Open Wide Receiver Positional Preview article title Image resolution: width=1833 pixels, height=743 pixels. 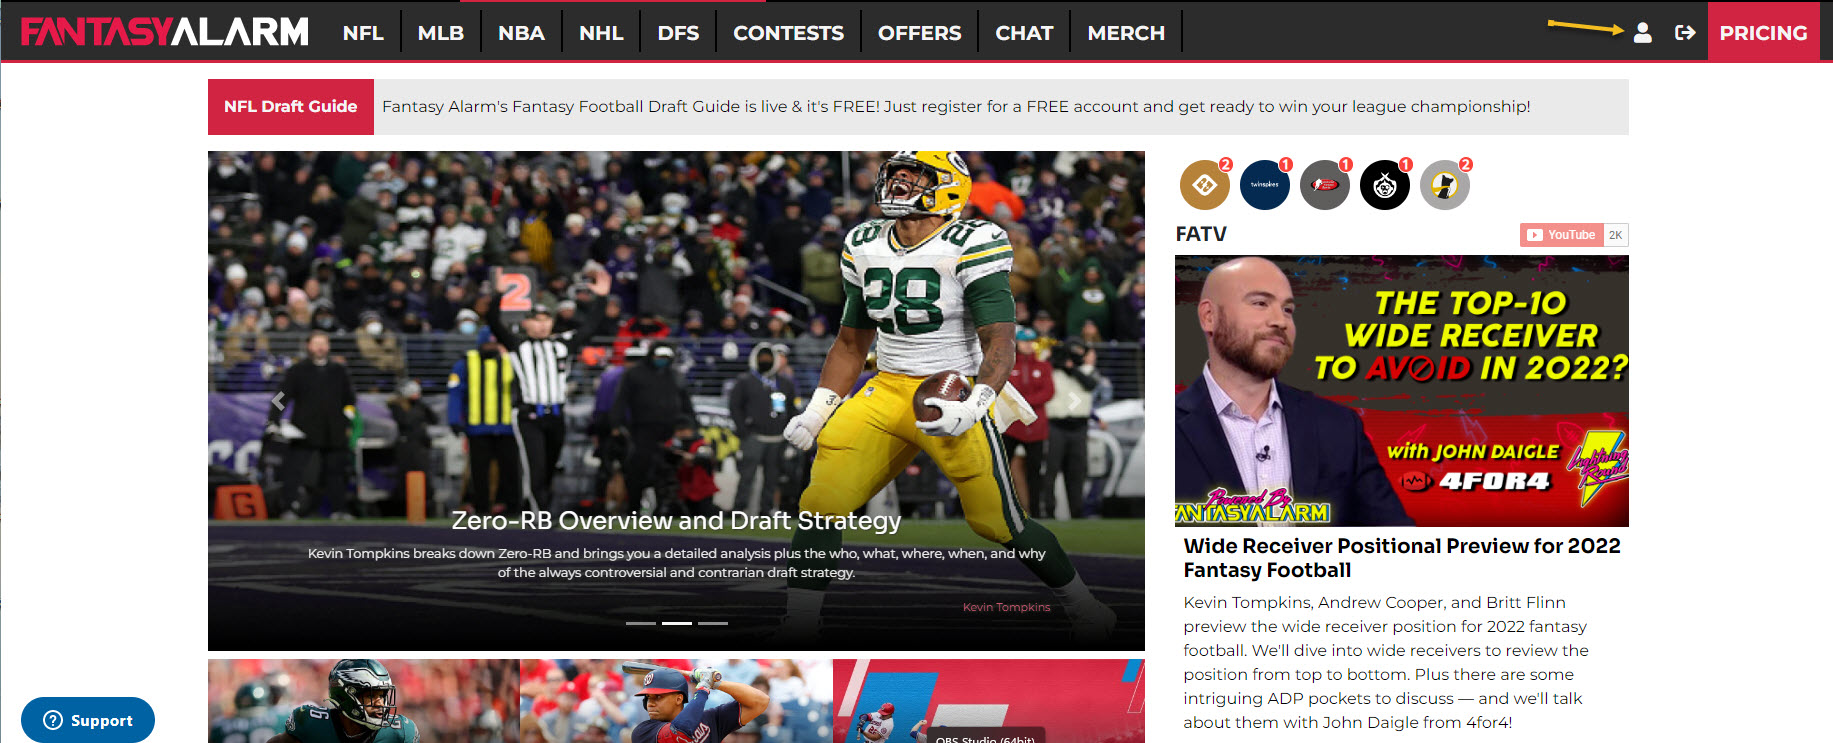[1402, 558]
